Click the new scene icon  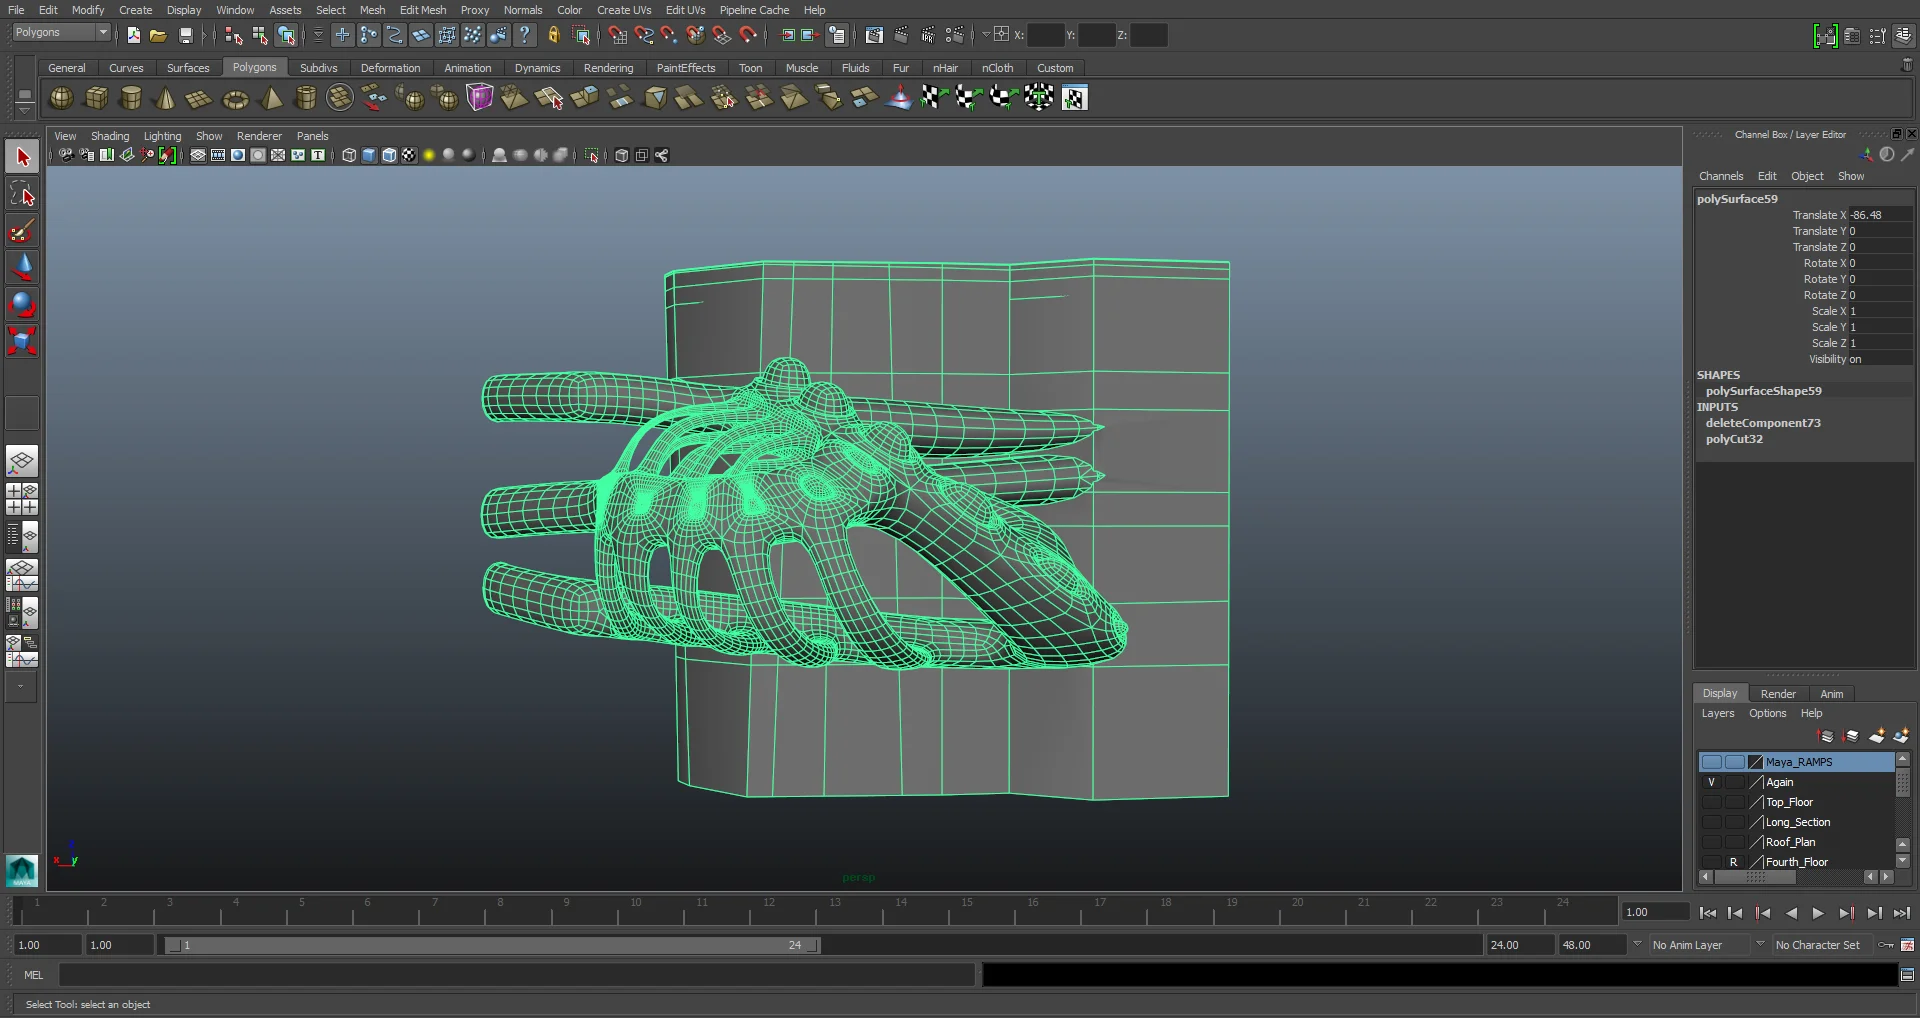pos(134,35)
